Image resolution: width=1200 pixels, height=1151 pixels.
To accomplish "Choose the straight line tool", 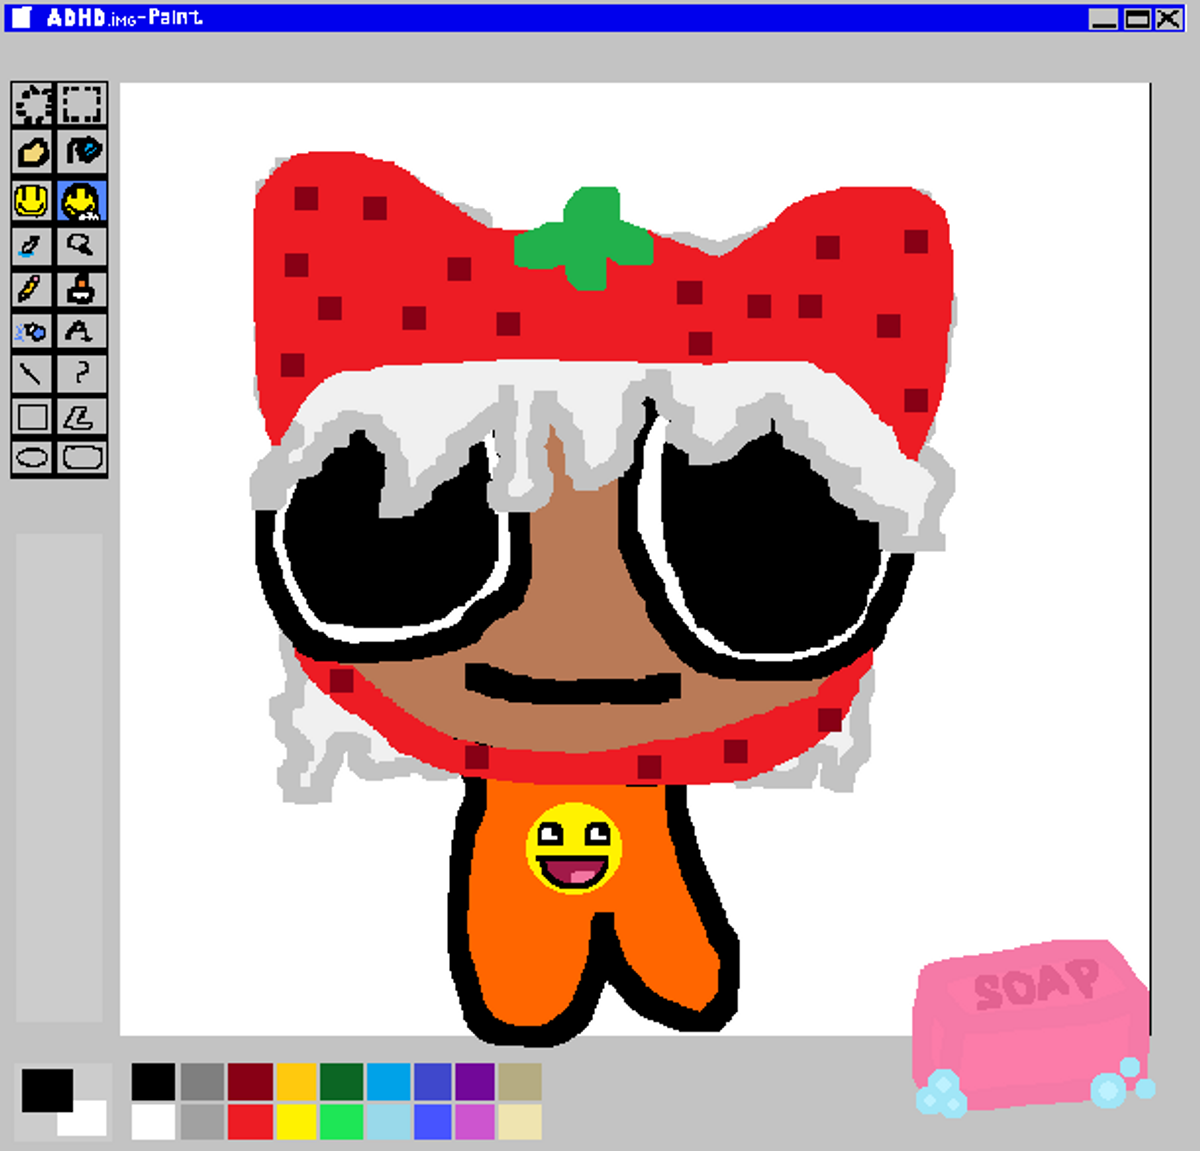I will tap(33, 374).
